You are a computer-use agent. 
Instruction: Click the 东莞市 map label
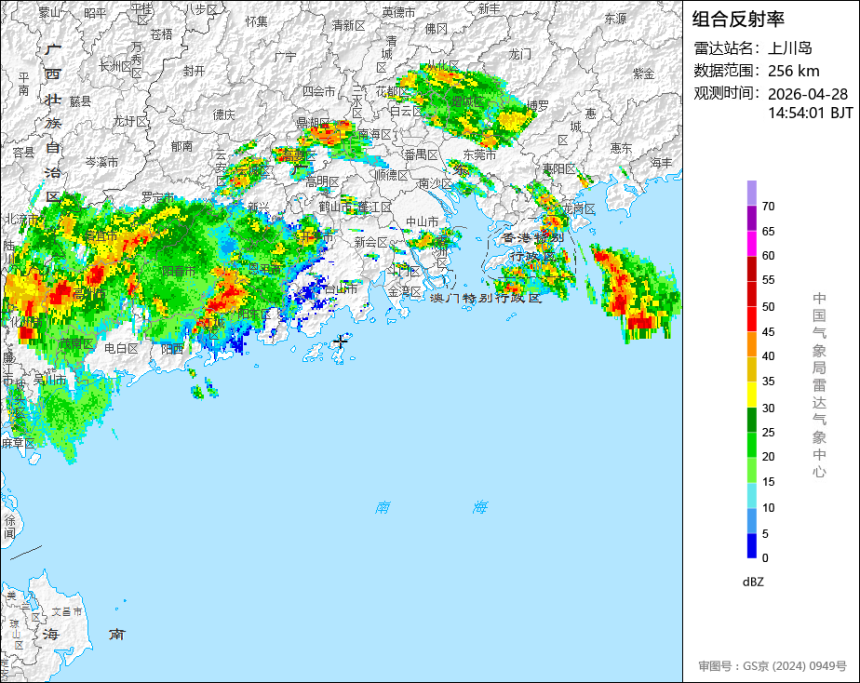point(479,155)
